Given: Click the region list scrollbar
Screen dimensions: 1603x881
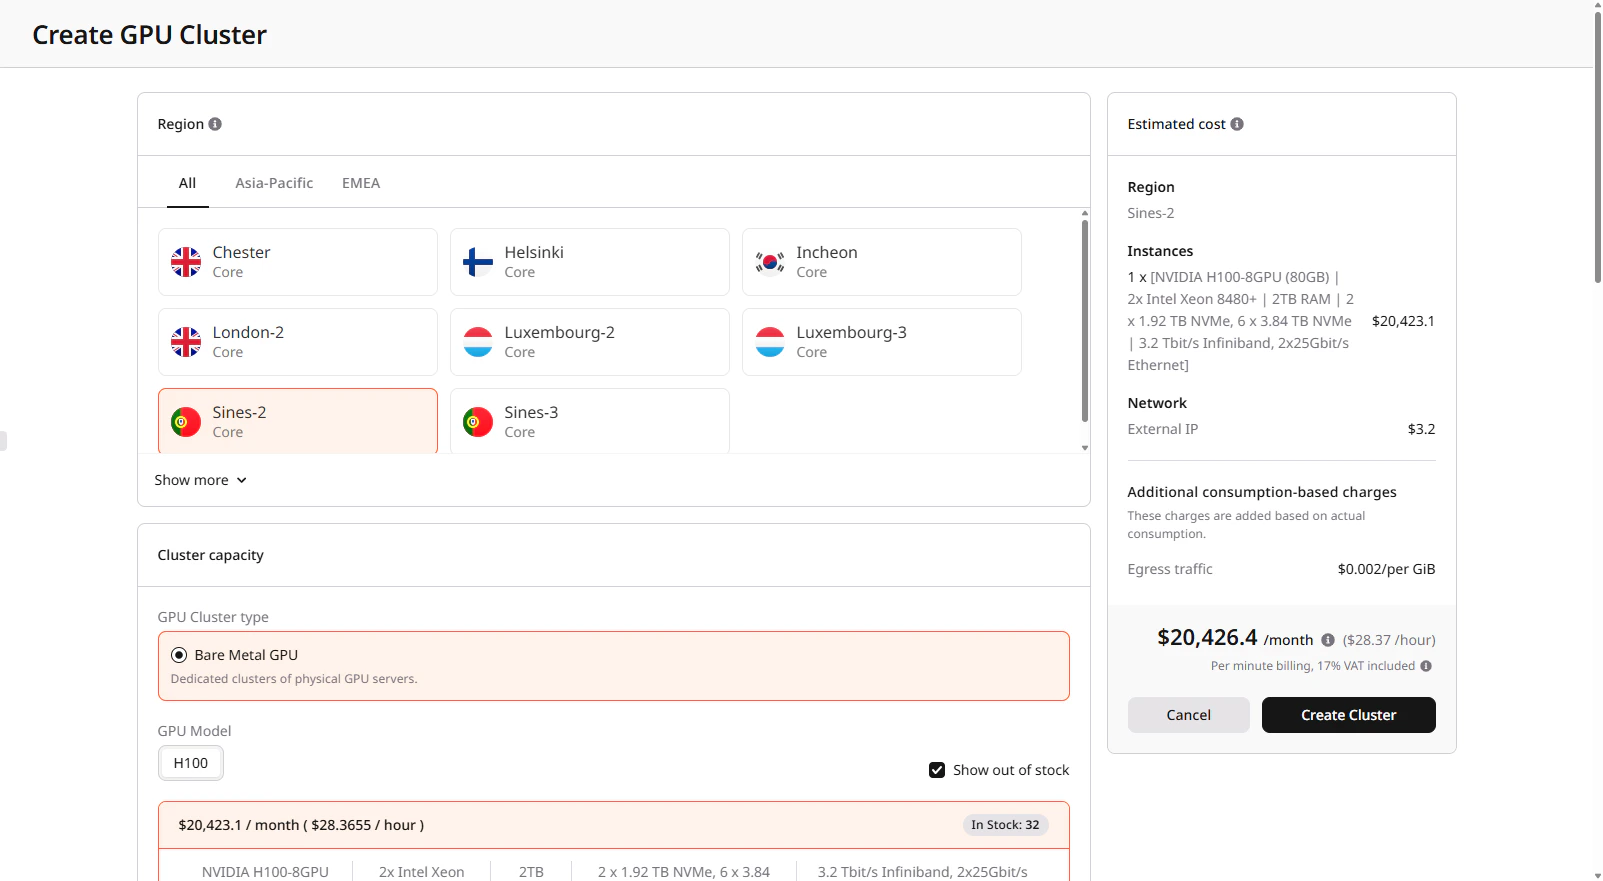Looking at the screenshot, I should 1085,320.
